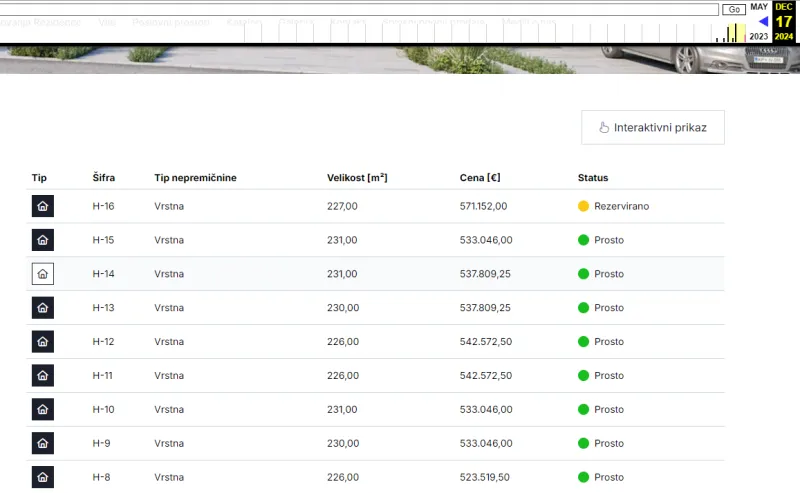Click the Wayback Machine Go button
This screenshot has height=493, width=800.
click(x=734, y=9)
